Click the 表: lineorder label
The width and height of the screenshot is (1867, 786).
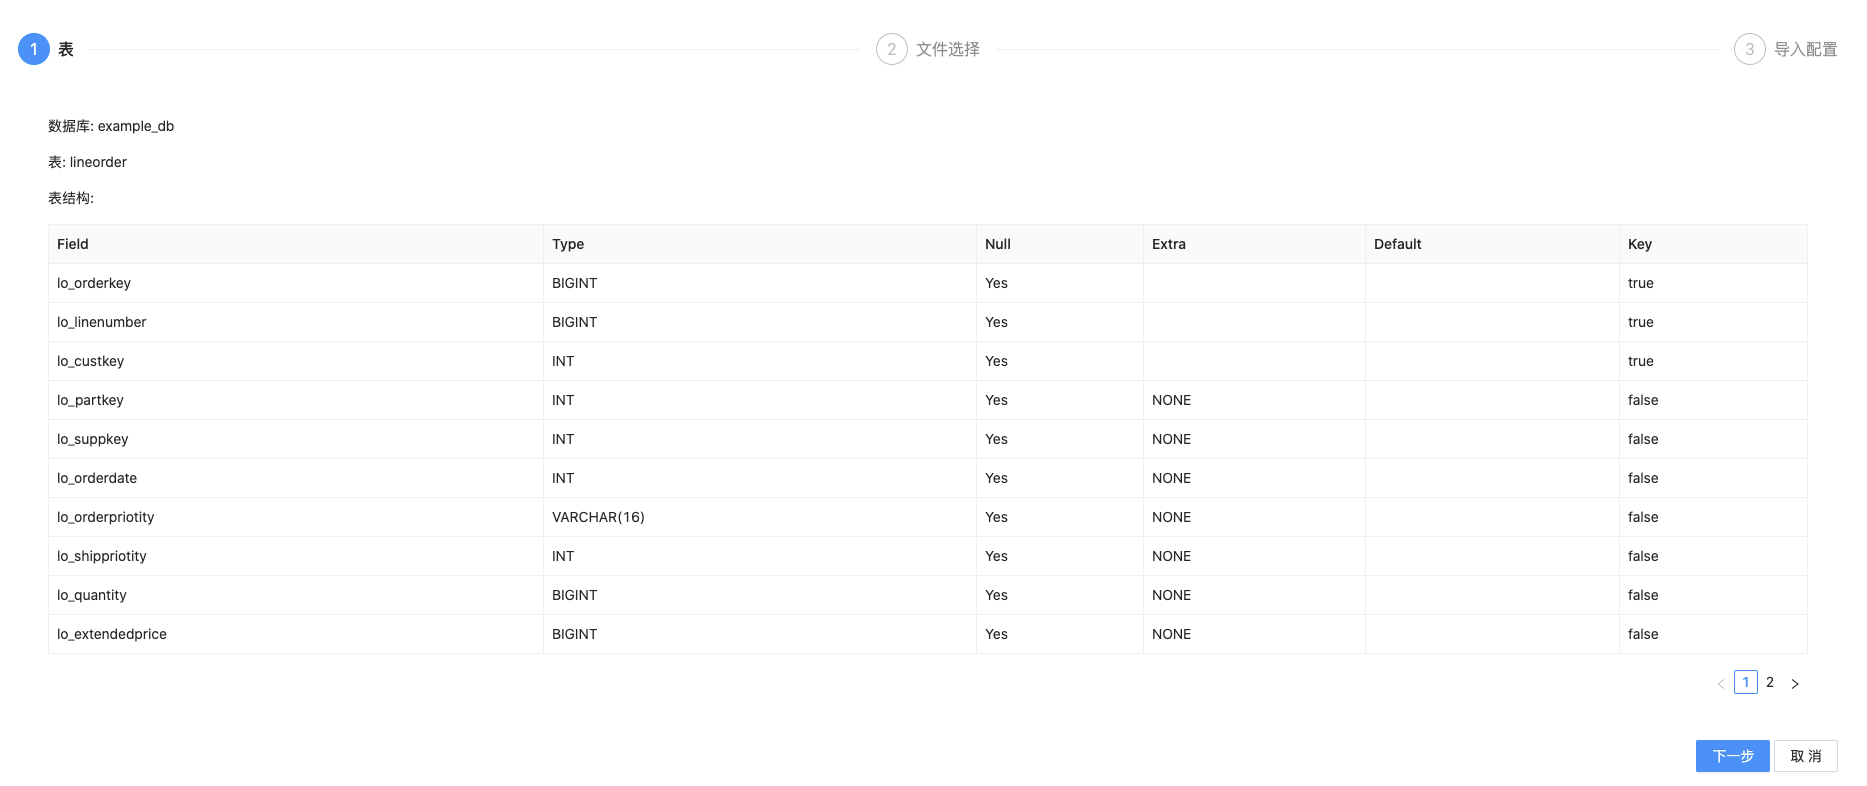pos(88,162)
